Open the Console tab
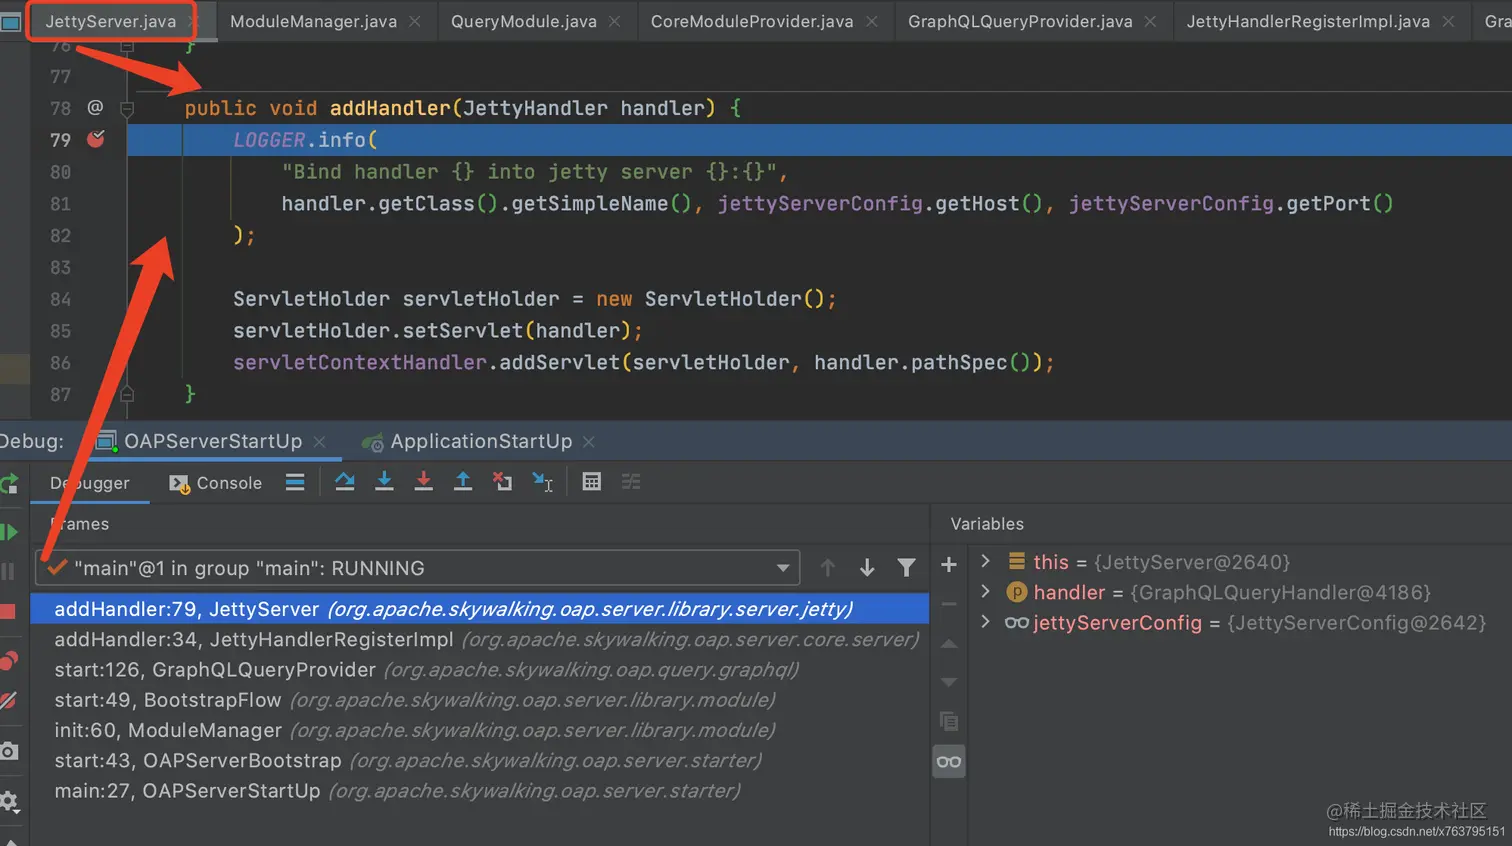The height and width of the screenshot is (846, 1512). [x=215, y=483]
